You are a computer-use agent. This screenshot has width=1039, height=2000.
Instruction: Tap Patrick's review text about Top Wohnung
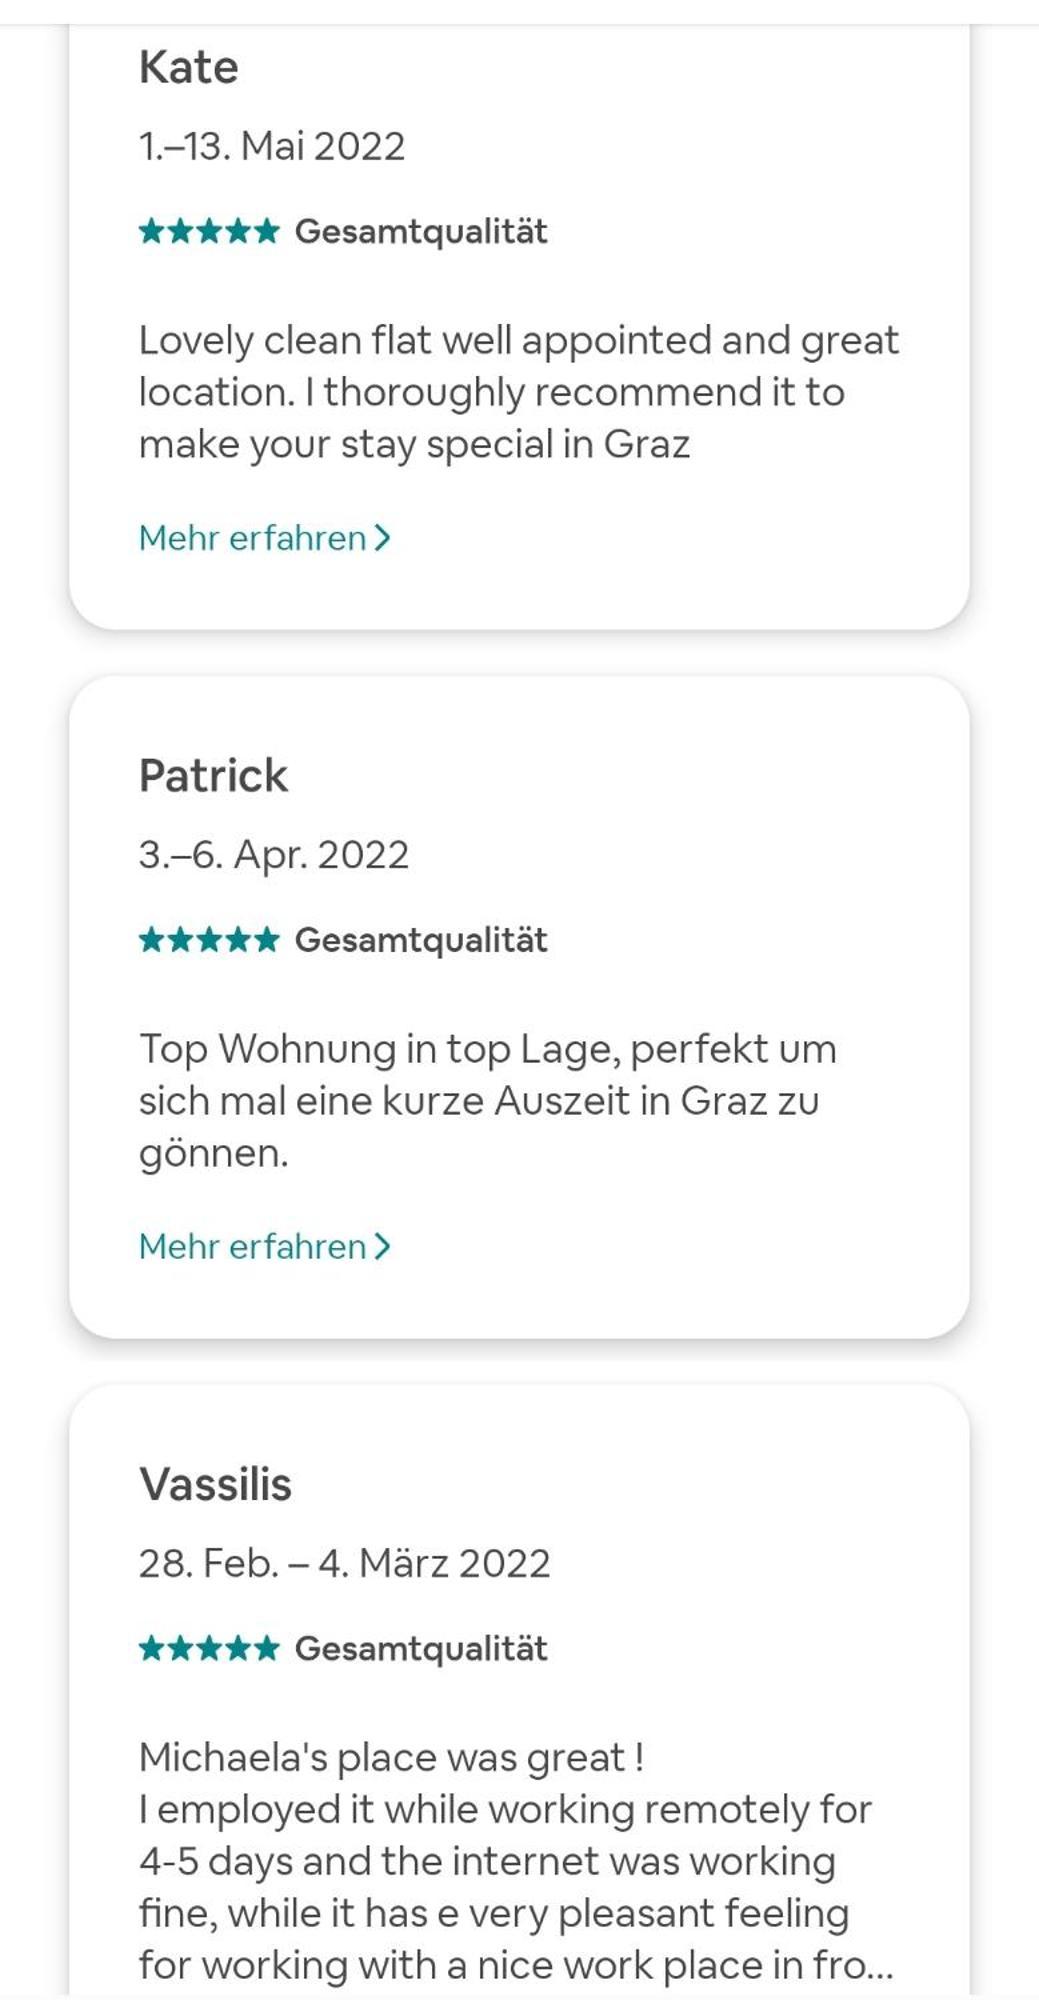click(488, 1102)
